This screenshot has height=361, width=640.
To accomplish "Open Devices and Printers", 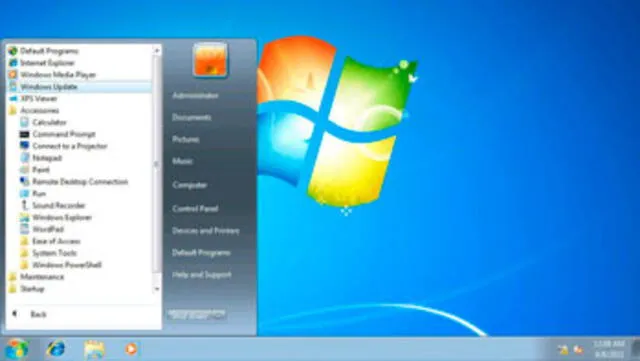I will coord(206,231).
